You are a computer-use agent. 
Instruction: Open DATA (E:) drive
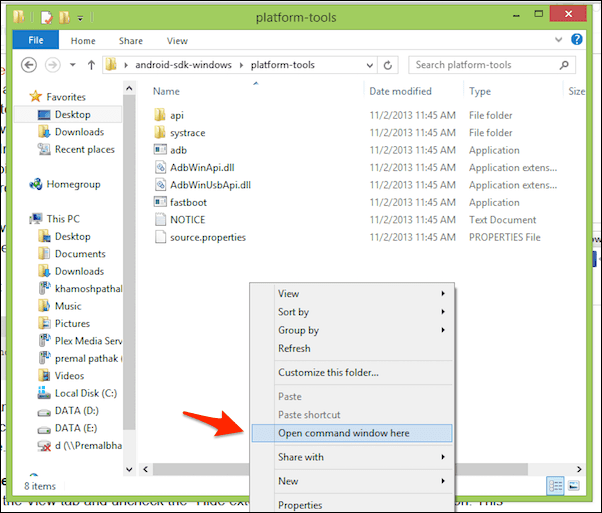(x=76, y=428)
